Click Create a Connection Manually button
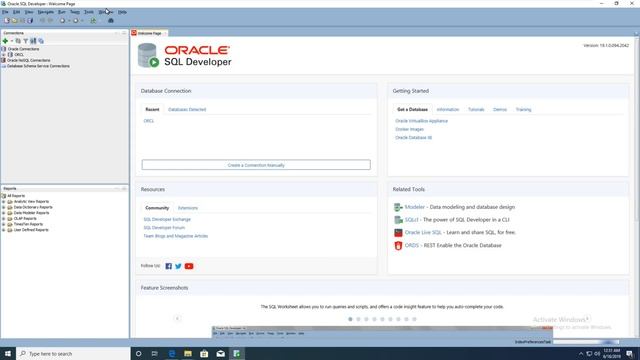 (256, 165)
